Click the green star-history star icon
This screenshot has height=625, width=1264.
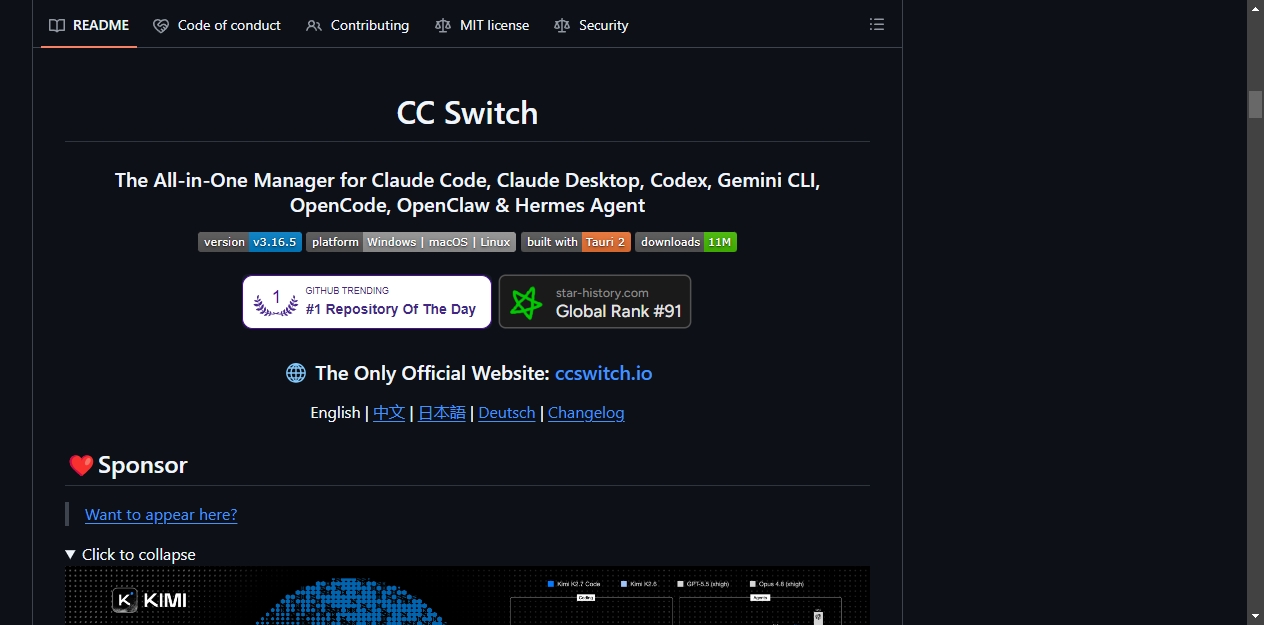click(x=526, y=302)
